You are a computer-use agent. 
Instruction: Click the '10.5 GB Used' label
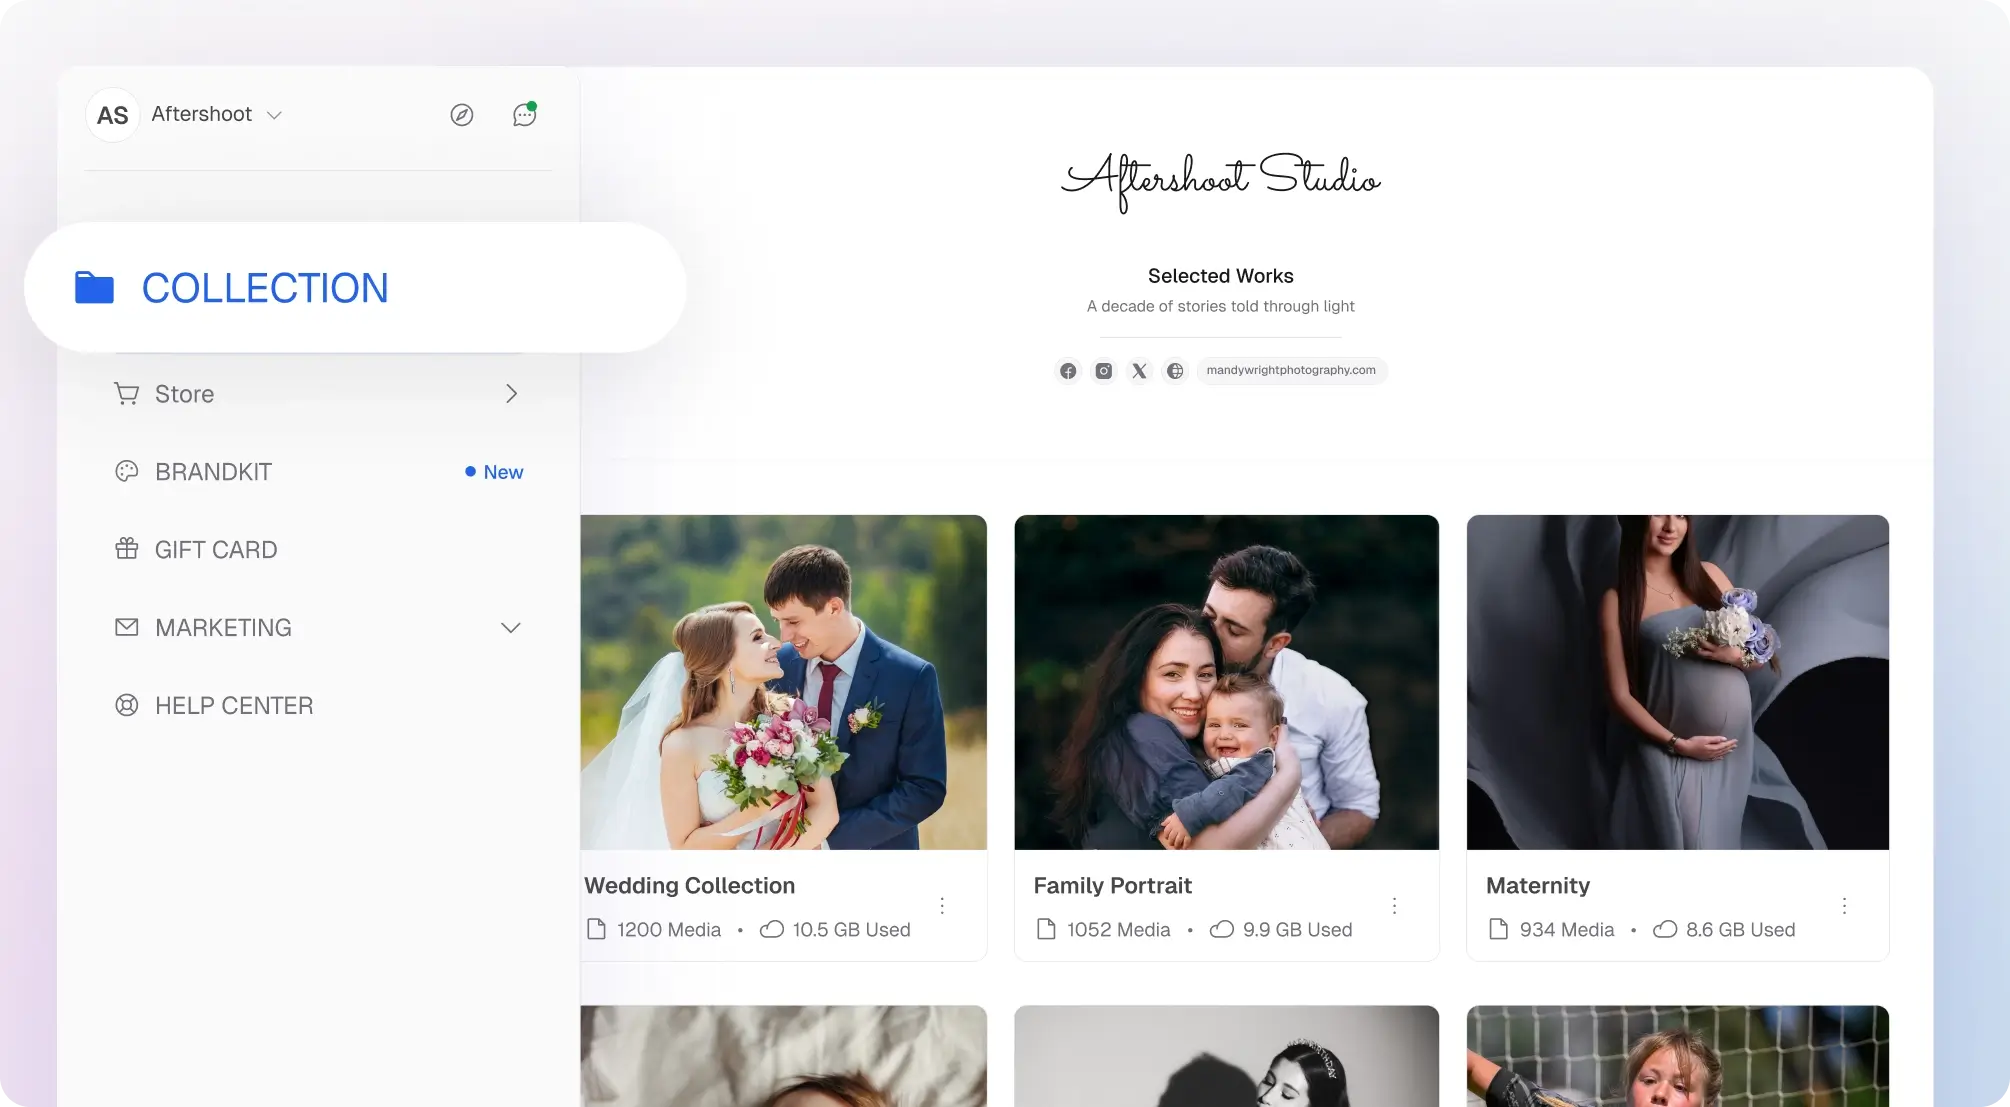point(851,930)
